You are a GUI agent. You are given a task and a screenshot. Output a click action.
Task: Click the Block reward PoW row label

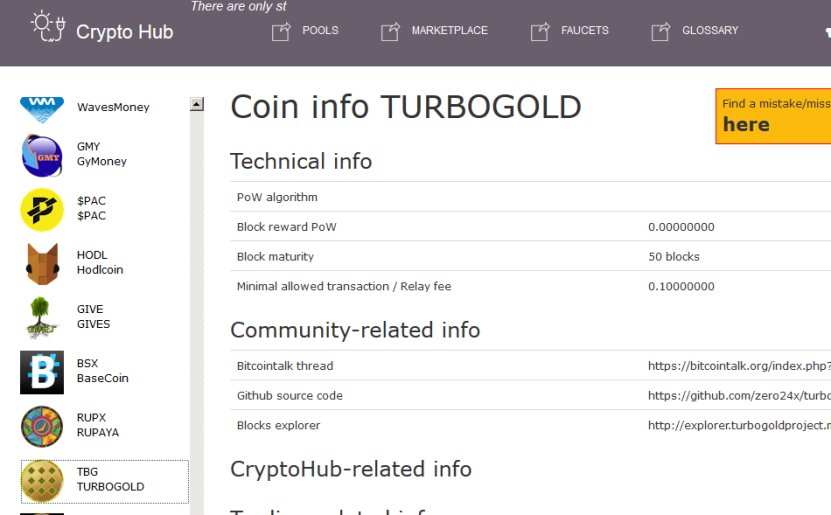coord(286,227)
